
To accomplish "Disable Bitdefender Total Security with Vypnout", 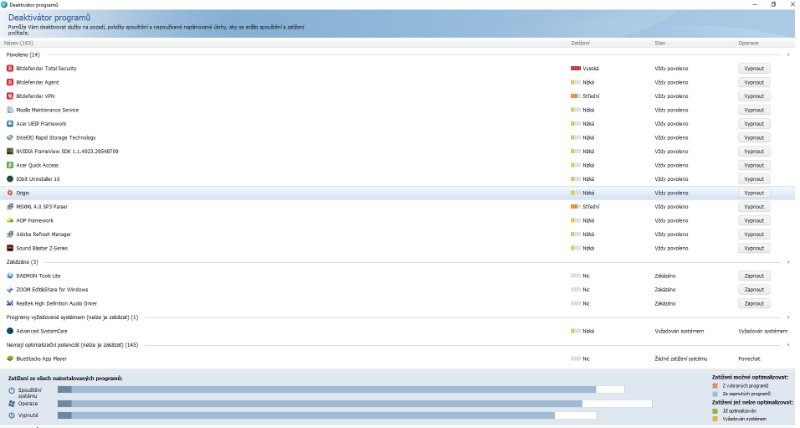I will coord(754,68).
